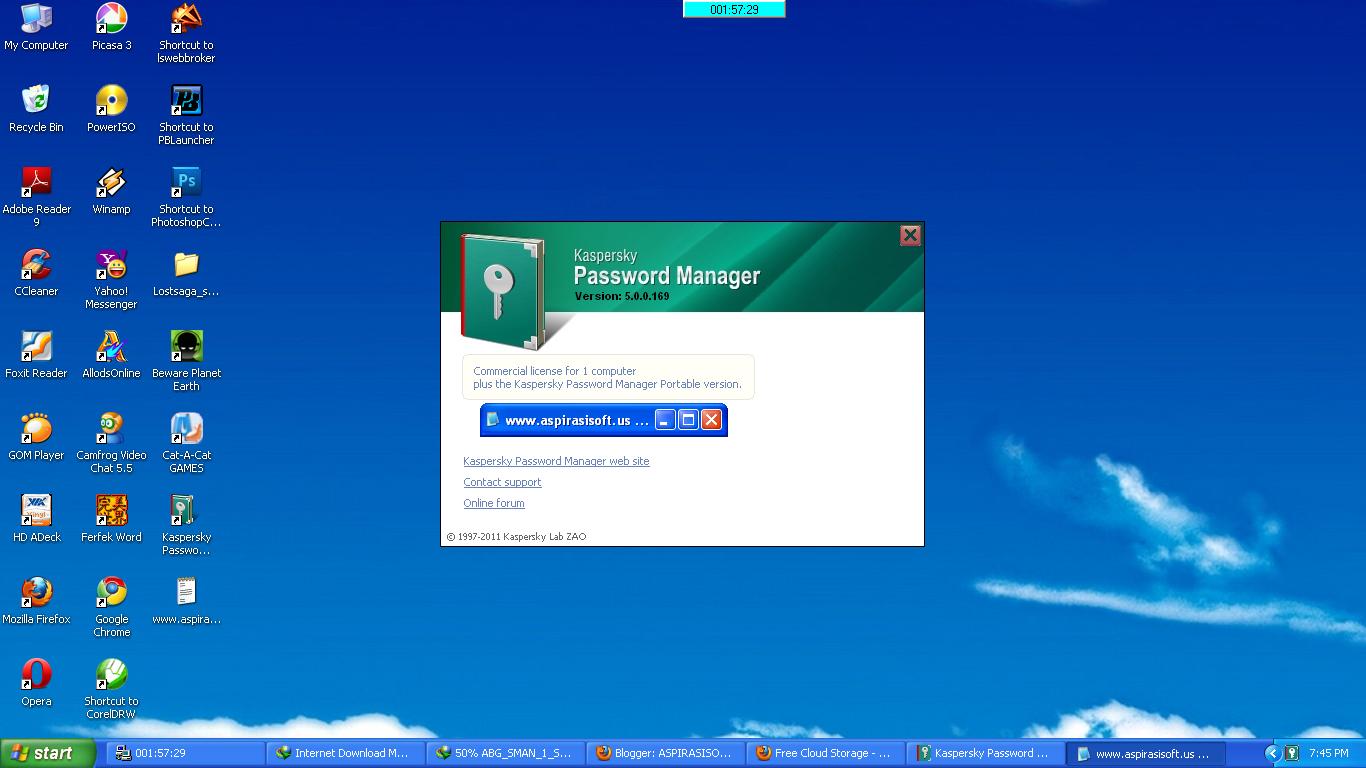Open Shortcut to CorelDRW

pyautogui.click(x=111, y=689)
